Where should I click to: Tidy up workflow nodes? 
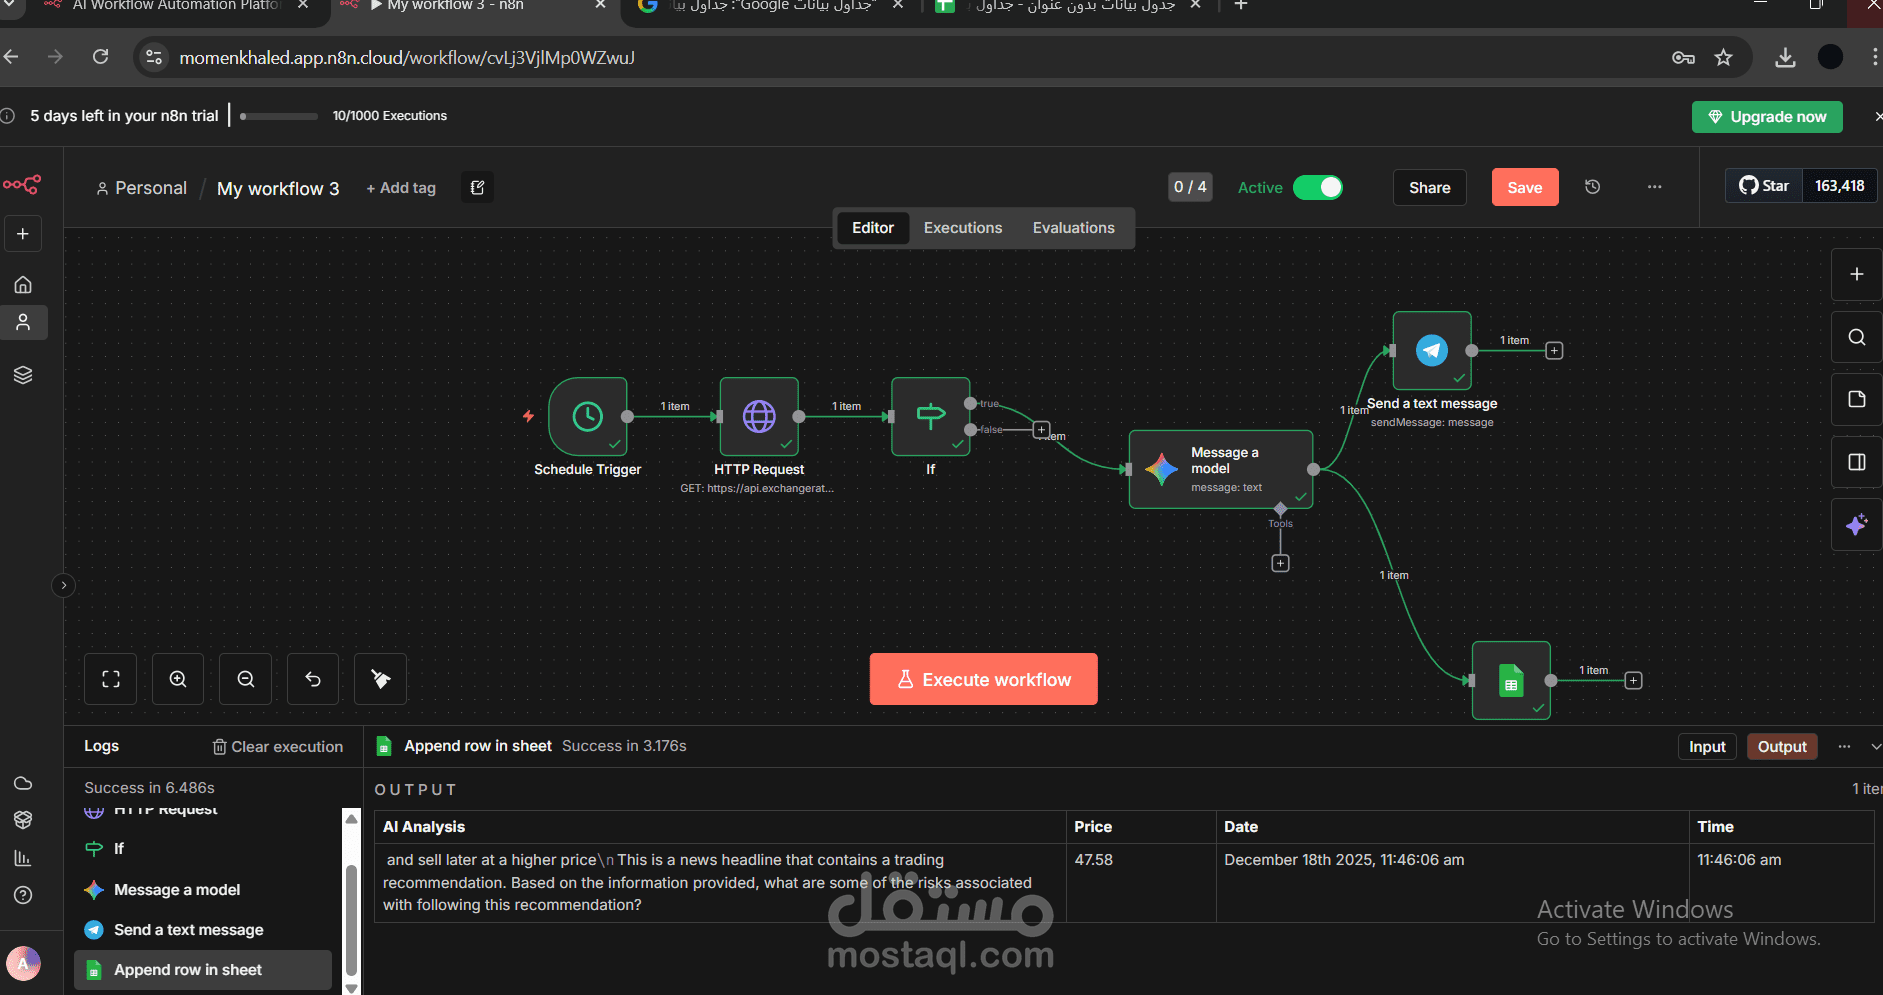click(380, 679)
